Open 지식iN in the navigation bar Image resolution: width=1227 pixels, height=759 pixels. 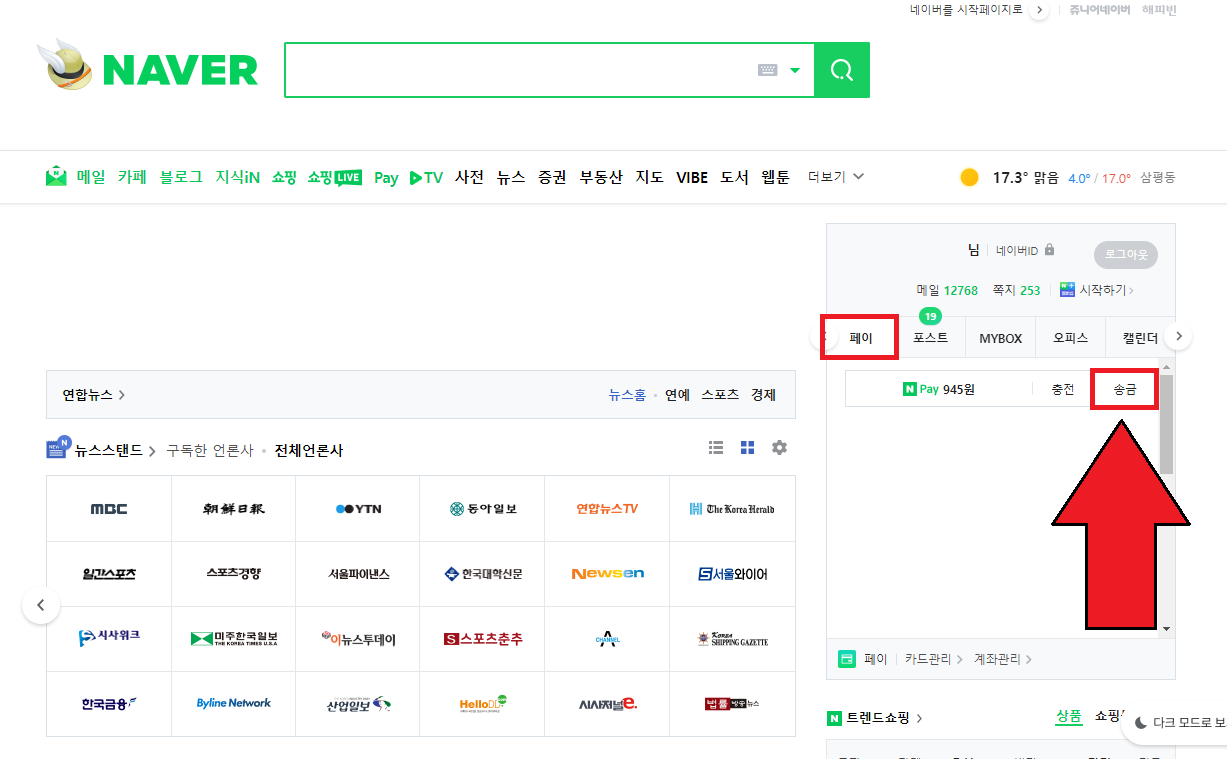pos(238,177)
